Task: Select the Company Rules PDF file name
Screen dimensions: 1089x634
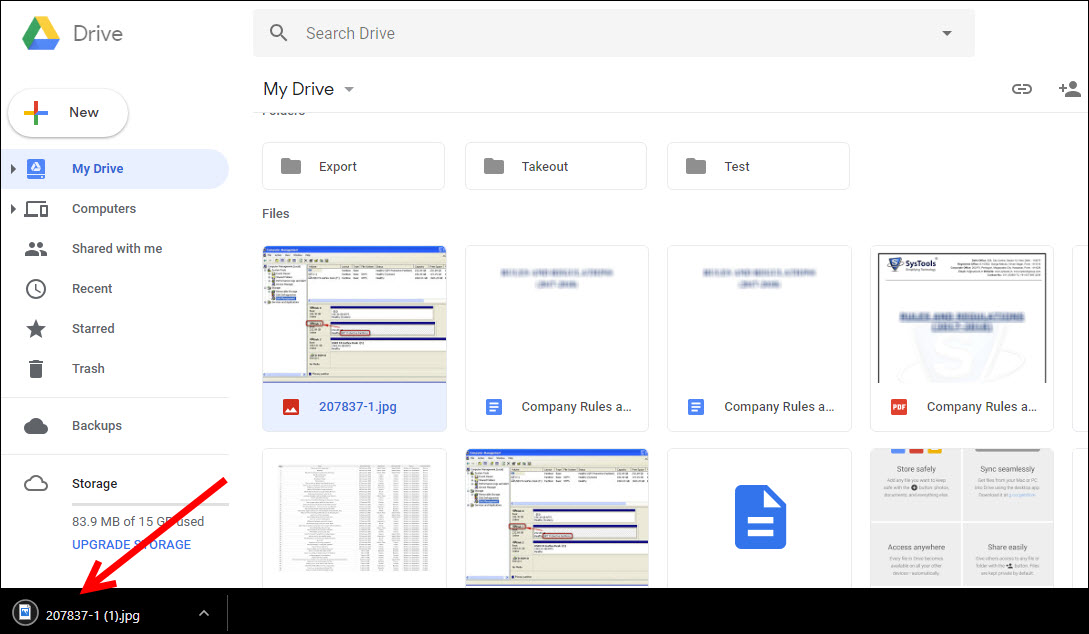Action: (x=981, y=407)
